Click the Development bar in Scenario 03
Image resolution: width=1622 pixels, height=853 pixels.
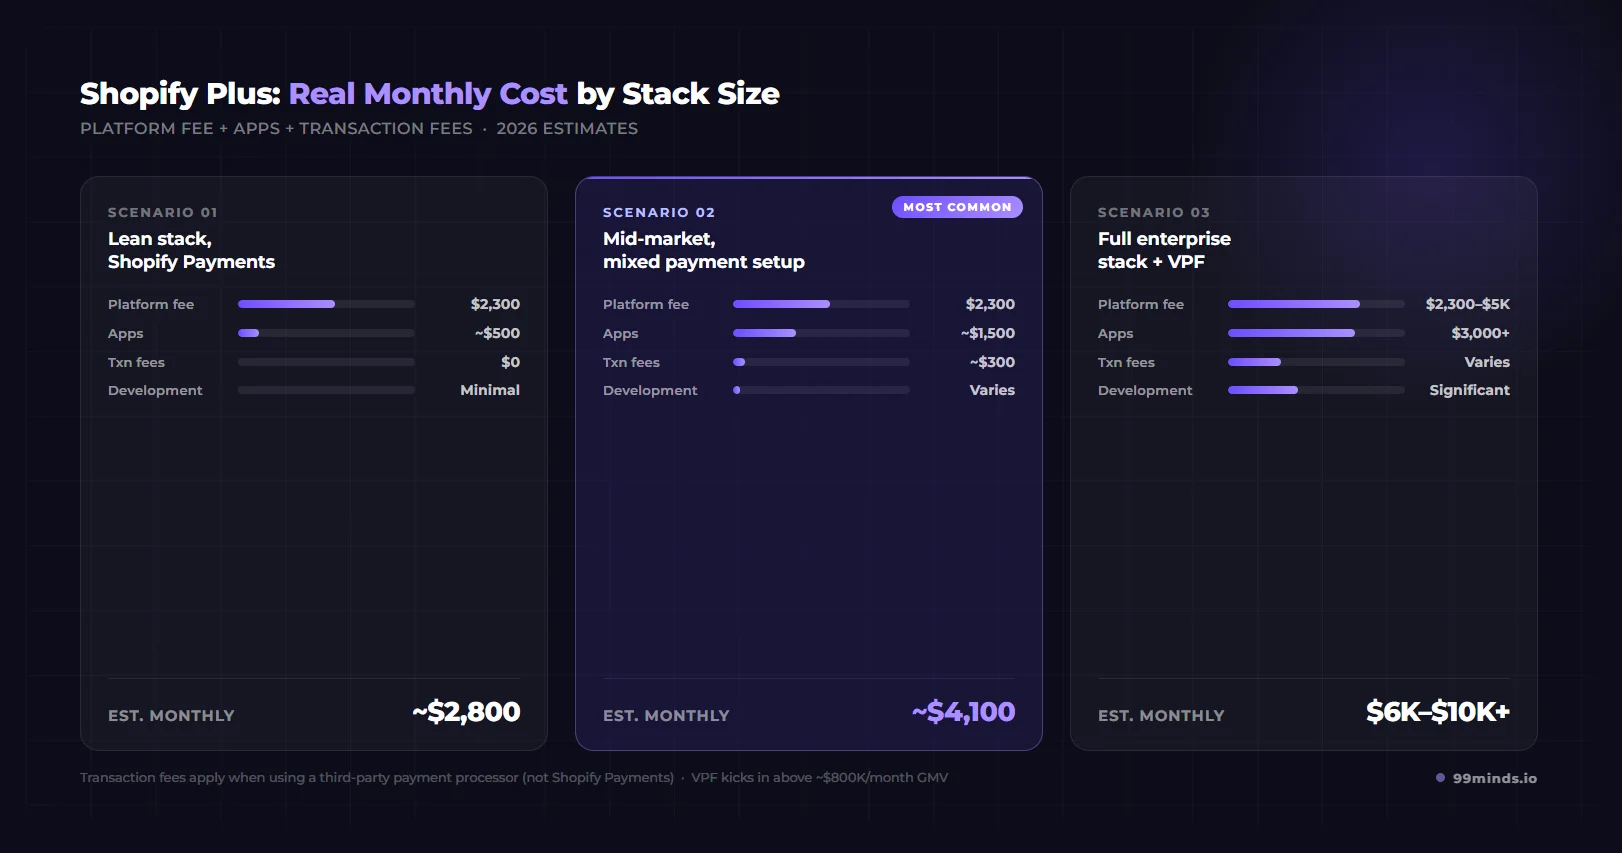pos(1316,390)
